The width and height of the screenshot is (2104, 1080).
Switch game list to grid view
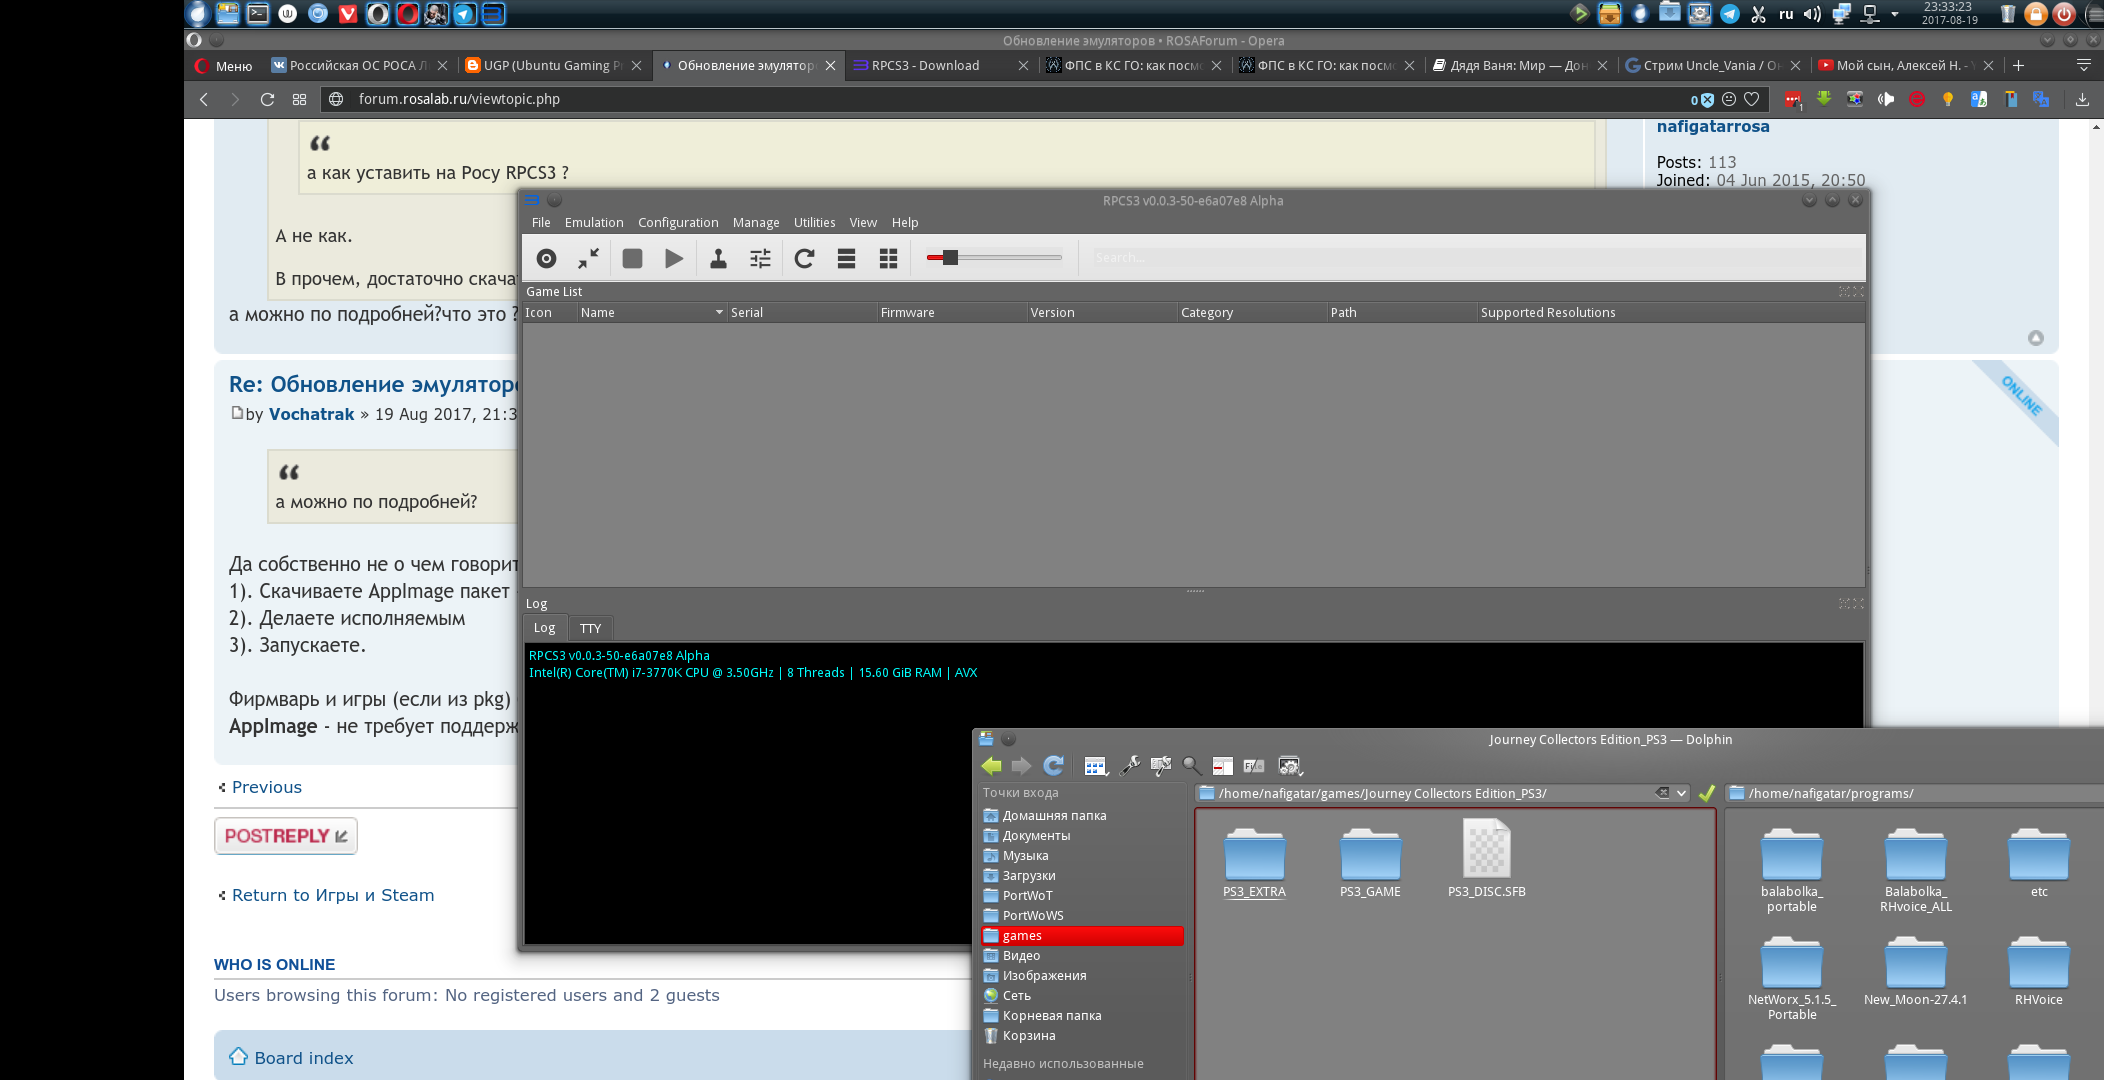click(888, 259)
